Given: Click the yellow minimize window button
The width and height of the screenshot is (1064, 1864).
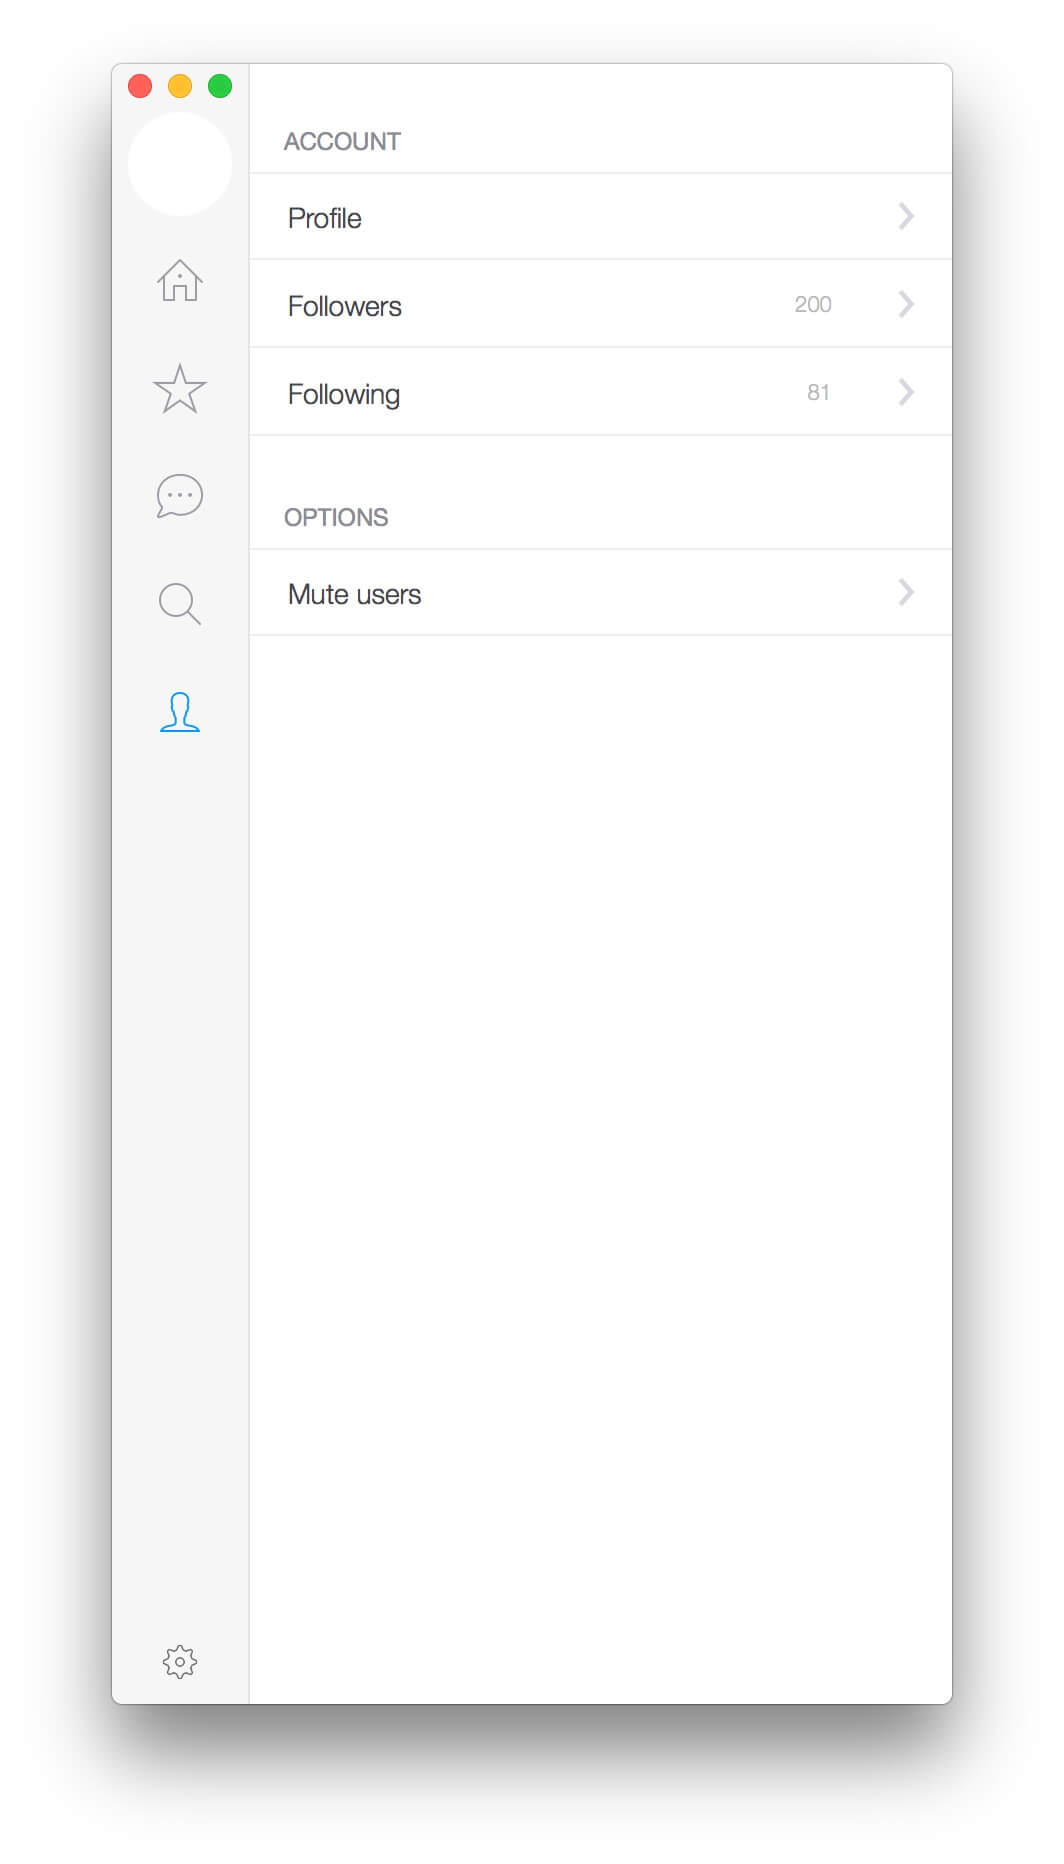Looking at the screenshot, I should [x=180, y=86].
